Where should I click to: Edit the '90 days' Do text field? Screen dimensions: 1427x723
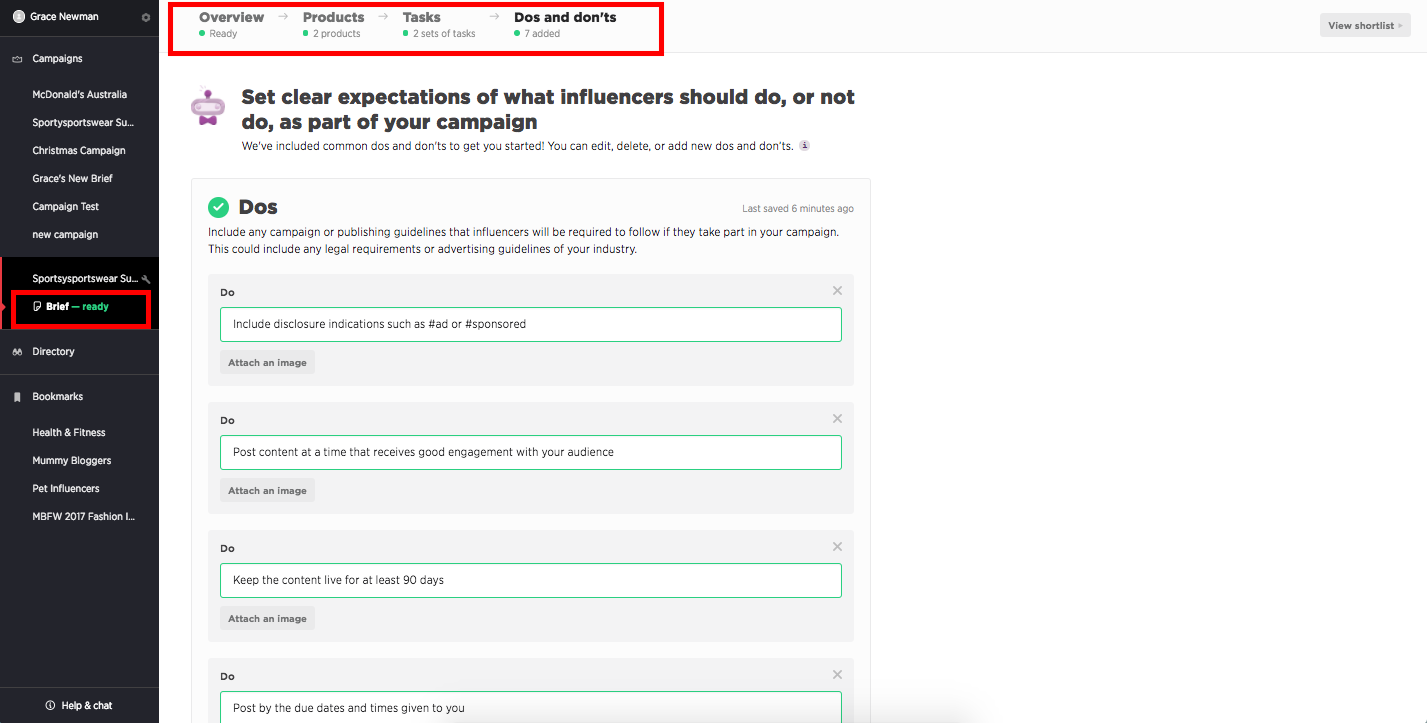531,580
